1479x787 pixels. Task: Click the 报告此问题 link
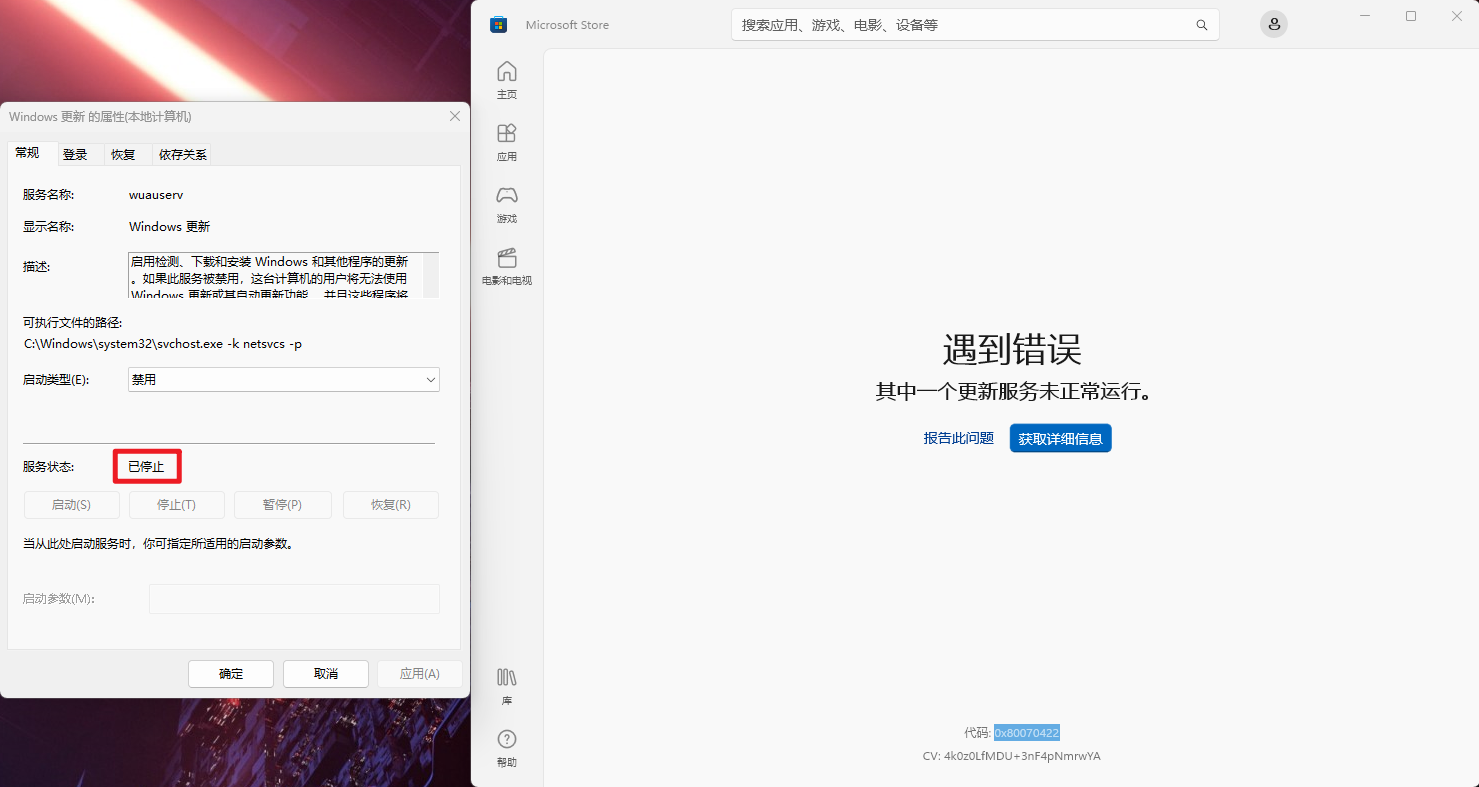958,437
